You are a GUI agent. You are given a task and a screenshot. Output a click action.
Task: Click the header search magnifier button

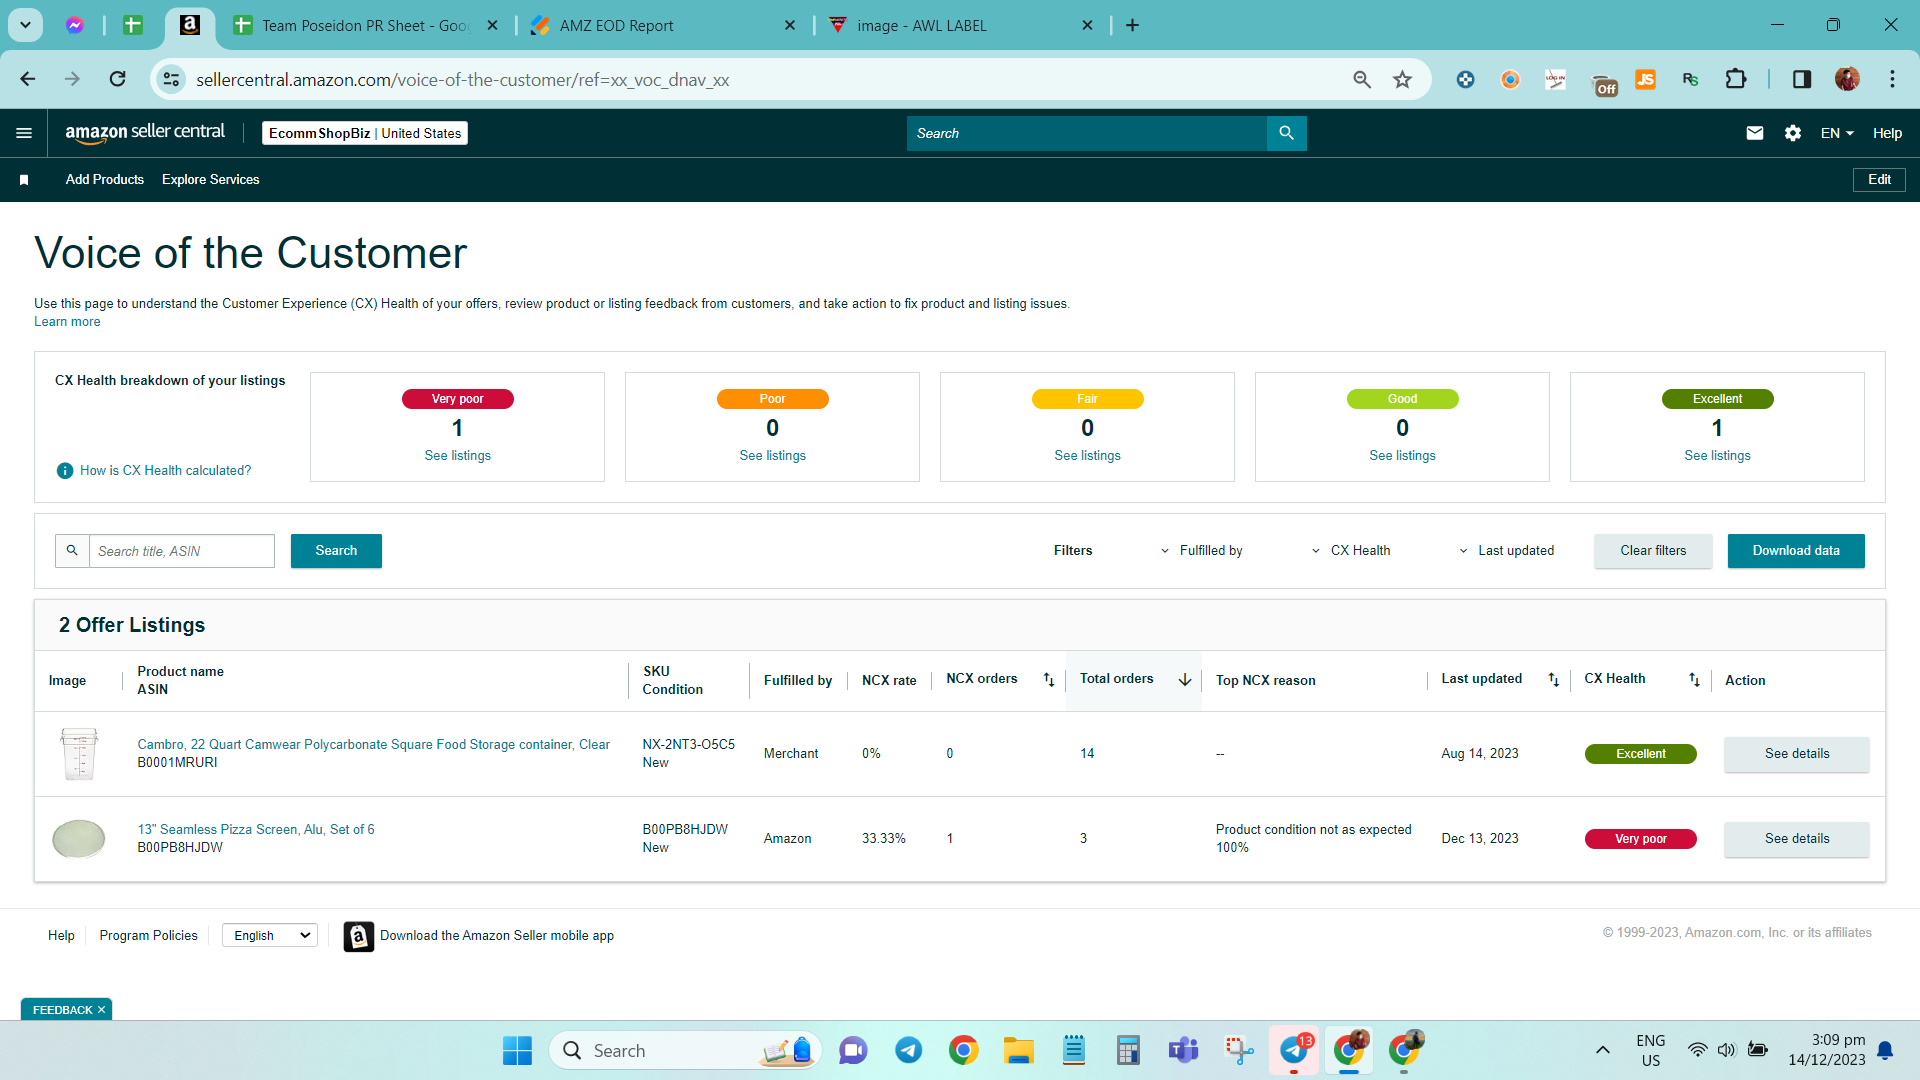click(1286, 133)
